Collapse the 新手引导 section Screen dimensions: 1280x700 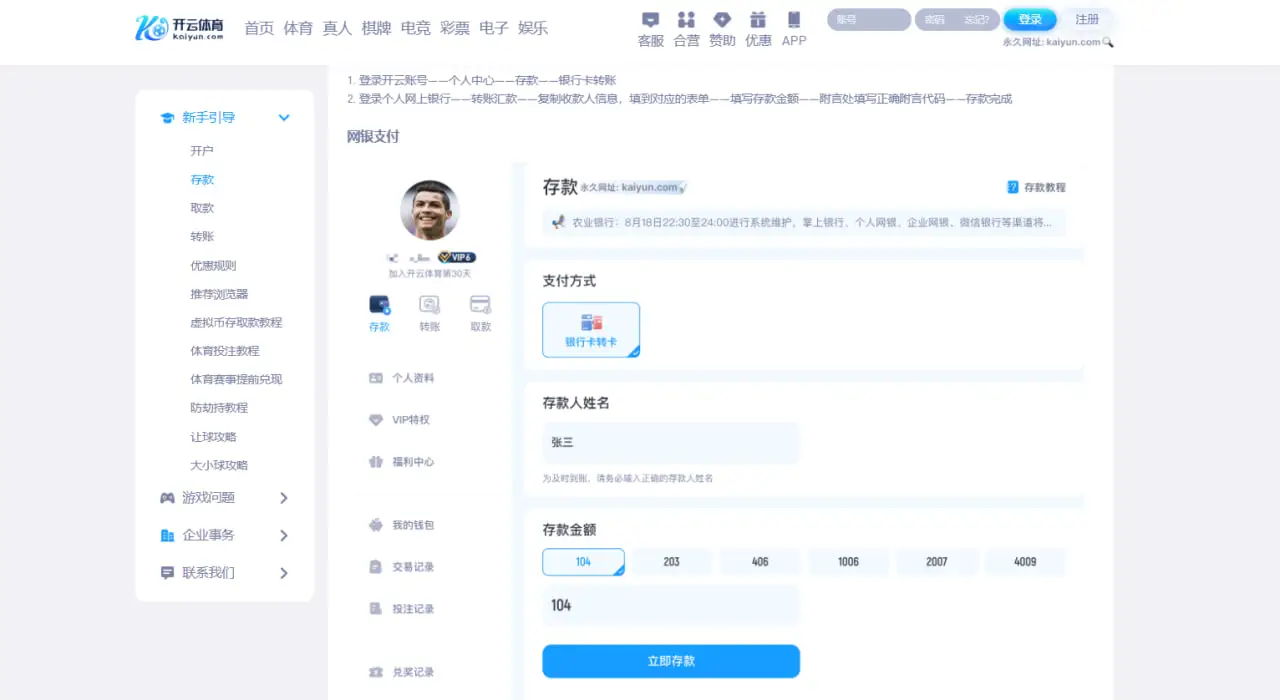[x=283, y=117]
